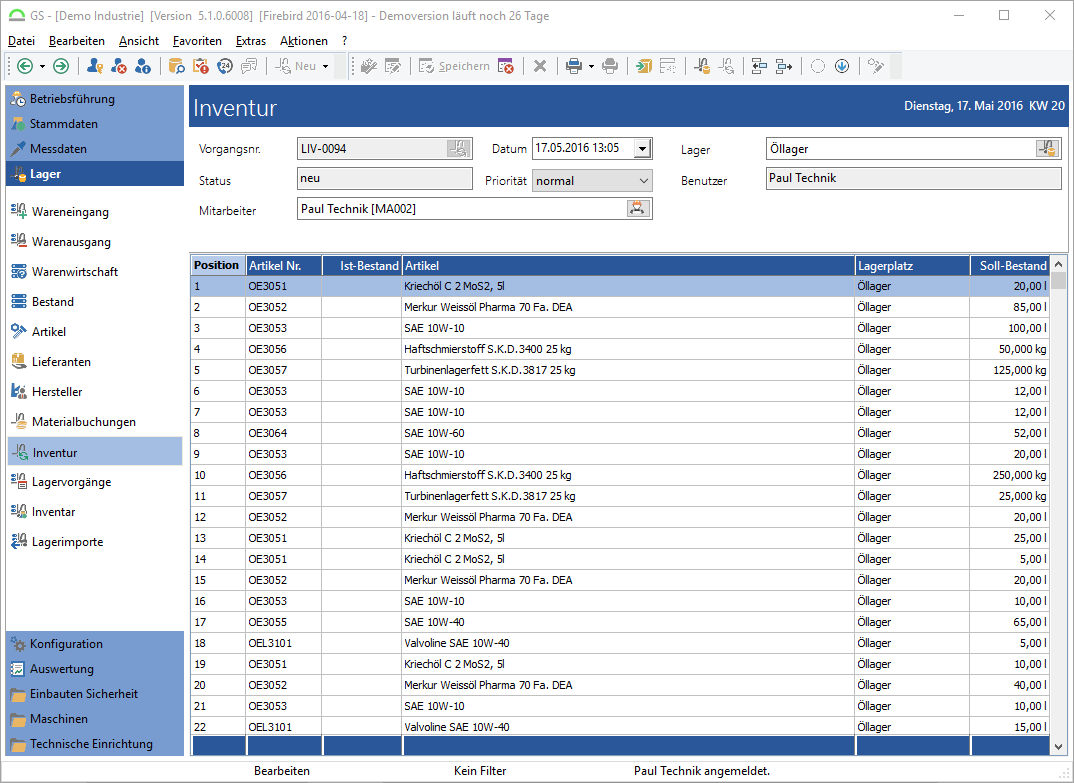The width and height of the screenshot is (1074, 783).
Task: Click the blue printer icon
Action: 574,66
